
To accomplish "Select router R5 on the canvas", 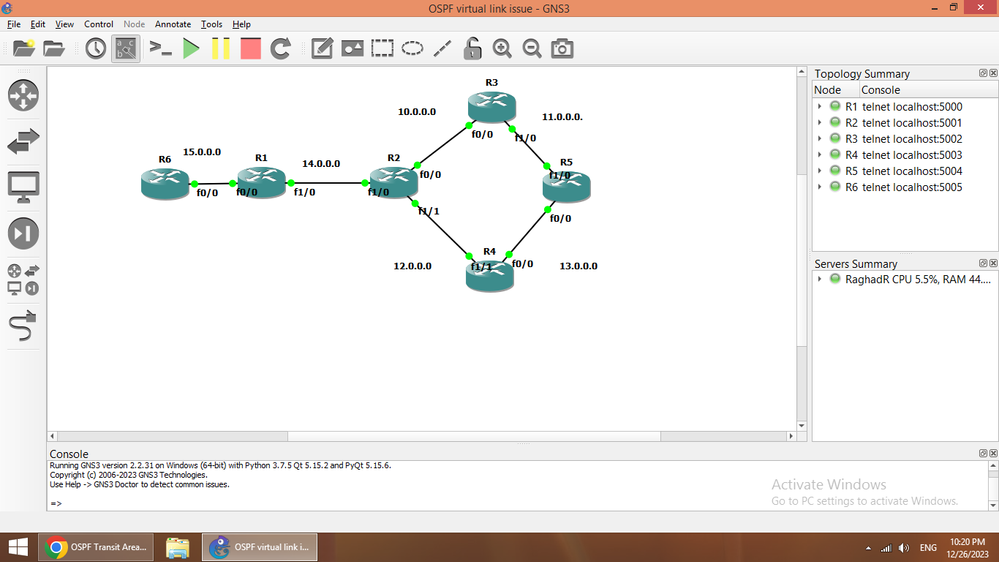I will coord(566,187).
